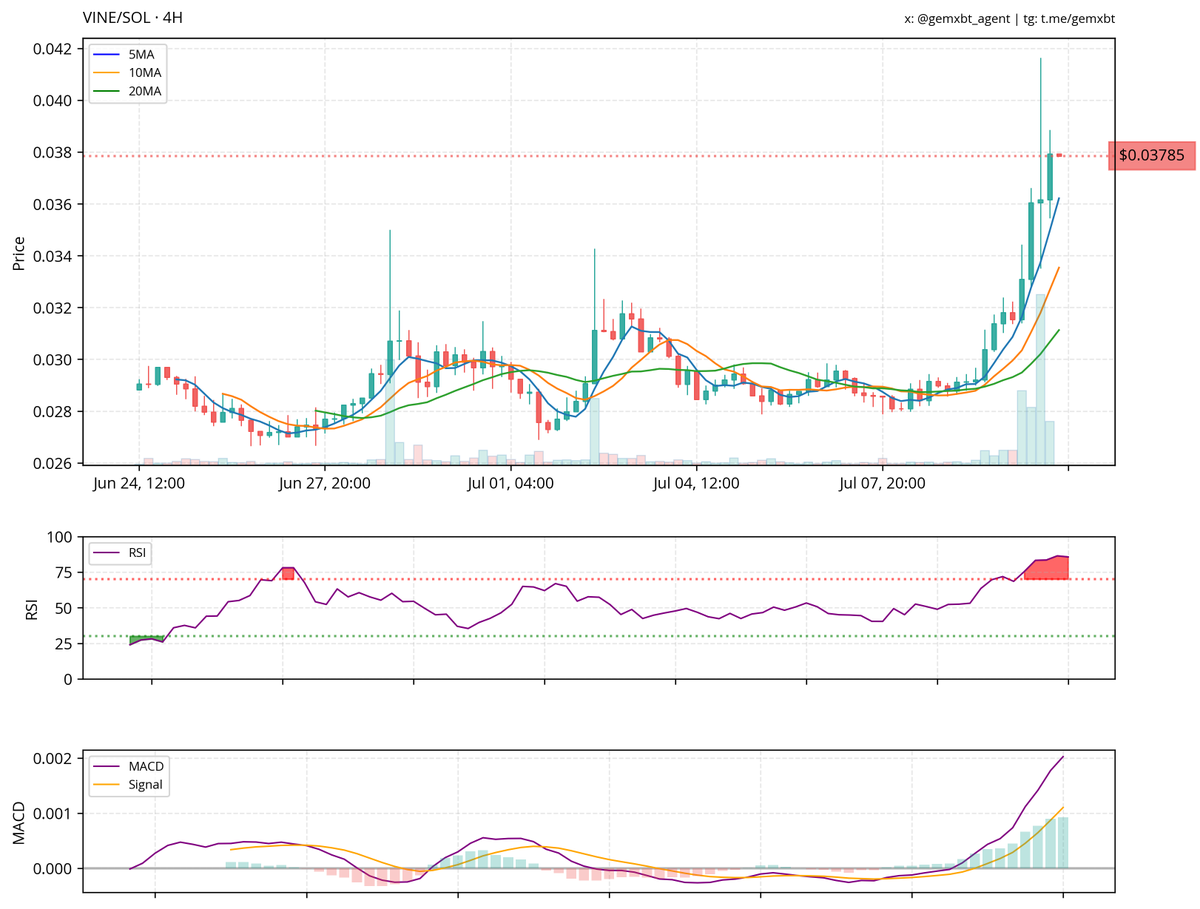Screen dimensions: 1200x909
Task: Click the RSI axis 25 tick
Action: click(62, 644)
